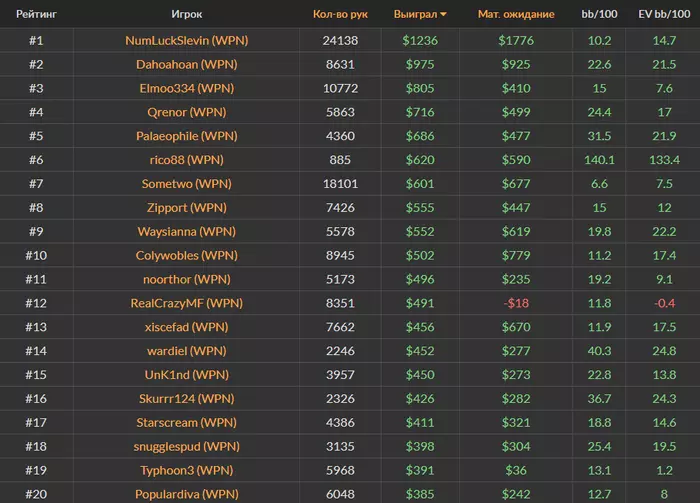
Task: Select hands count 8631
Action: pyautogui.click(x=340, y=64)
